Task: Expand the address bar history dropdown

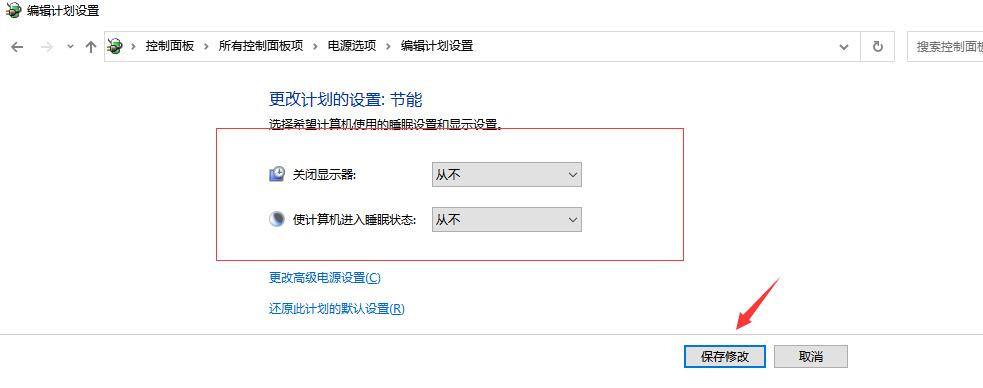Action: pos(844,46)
